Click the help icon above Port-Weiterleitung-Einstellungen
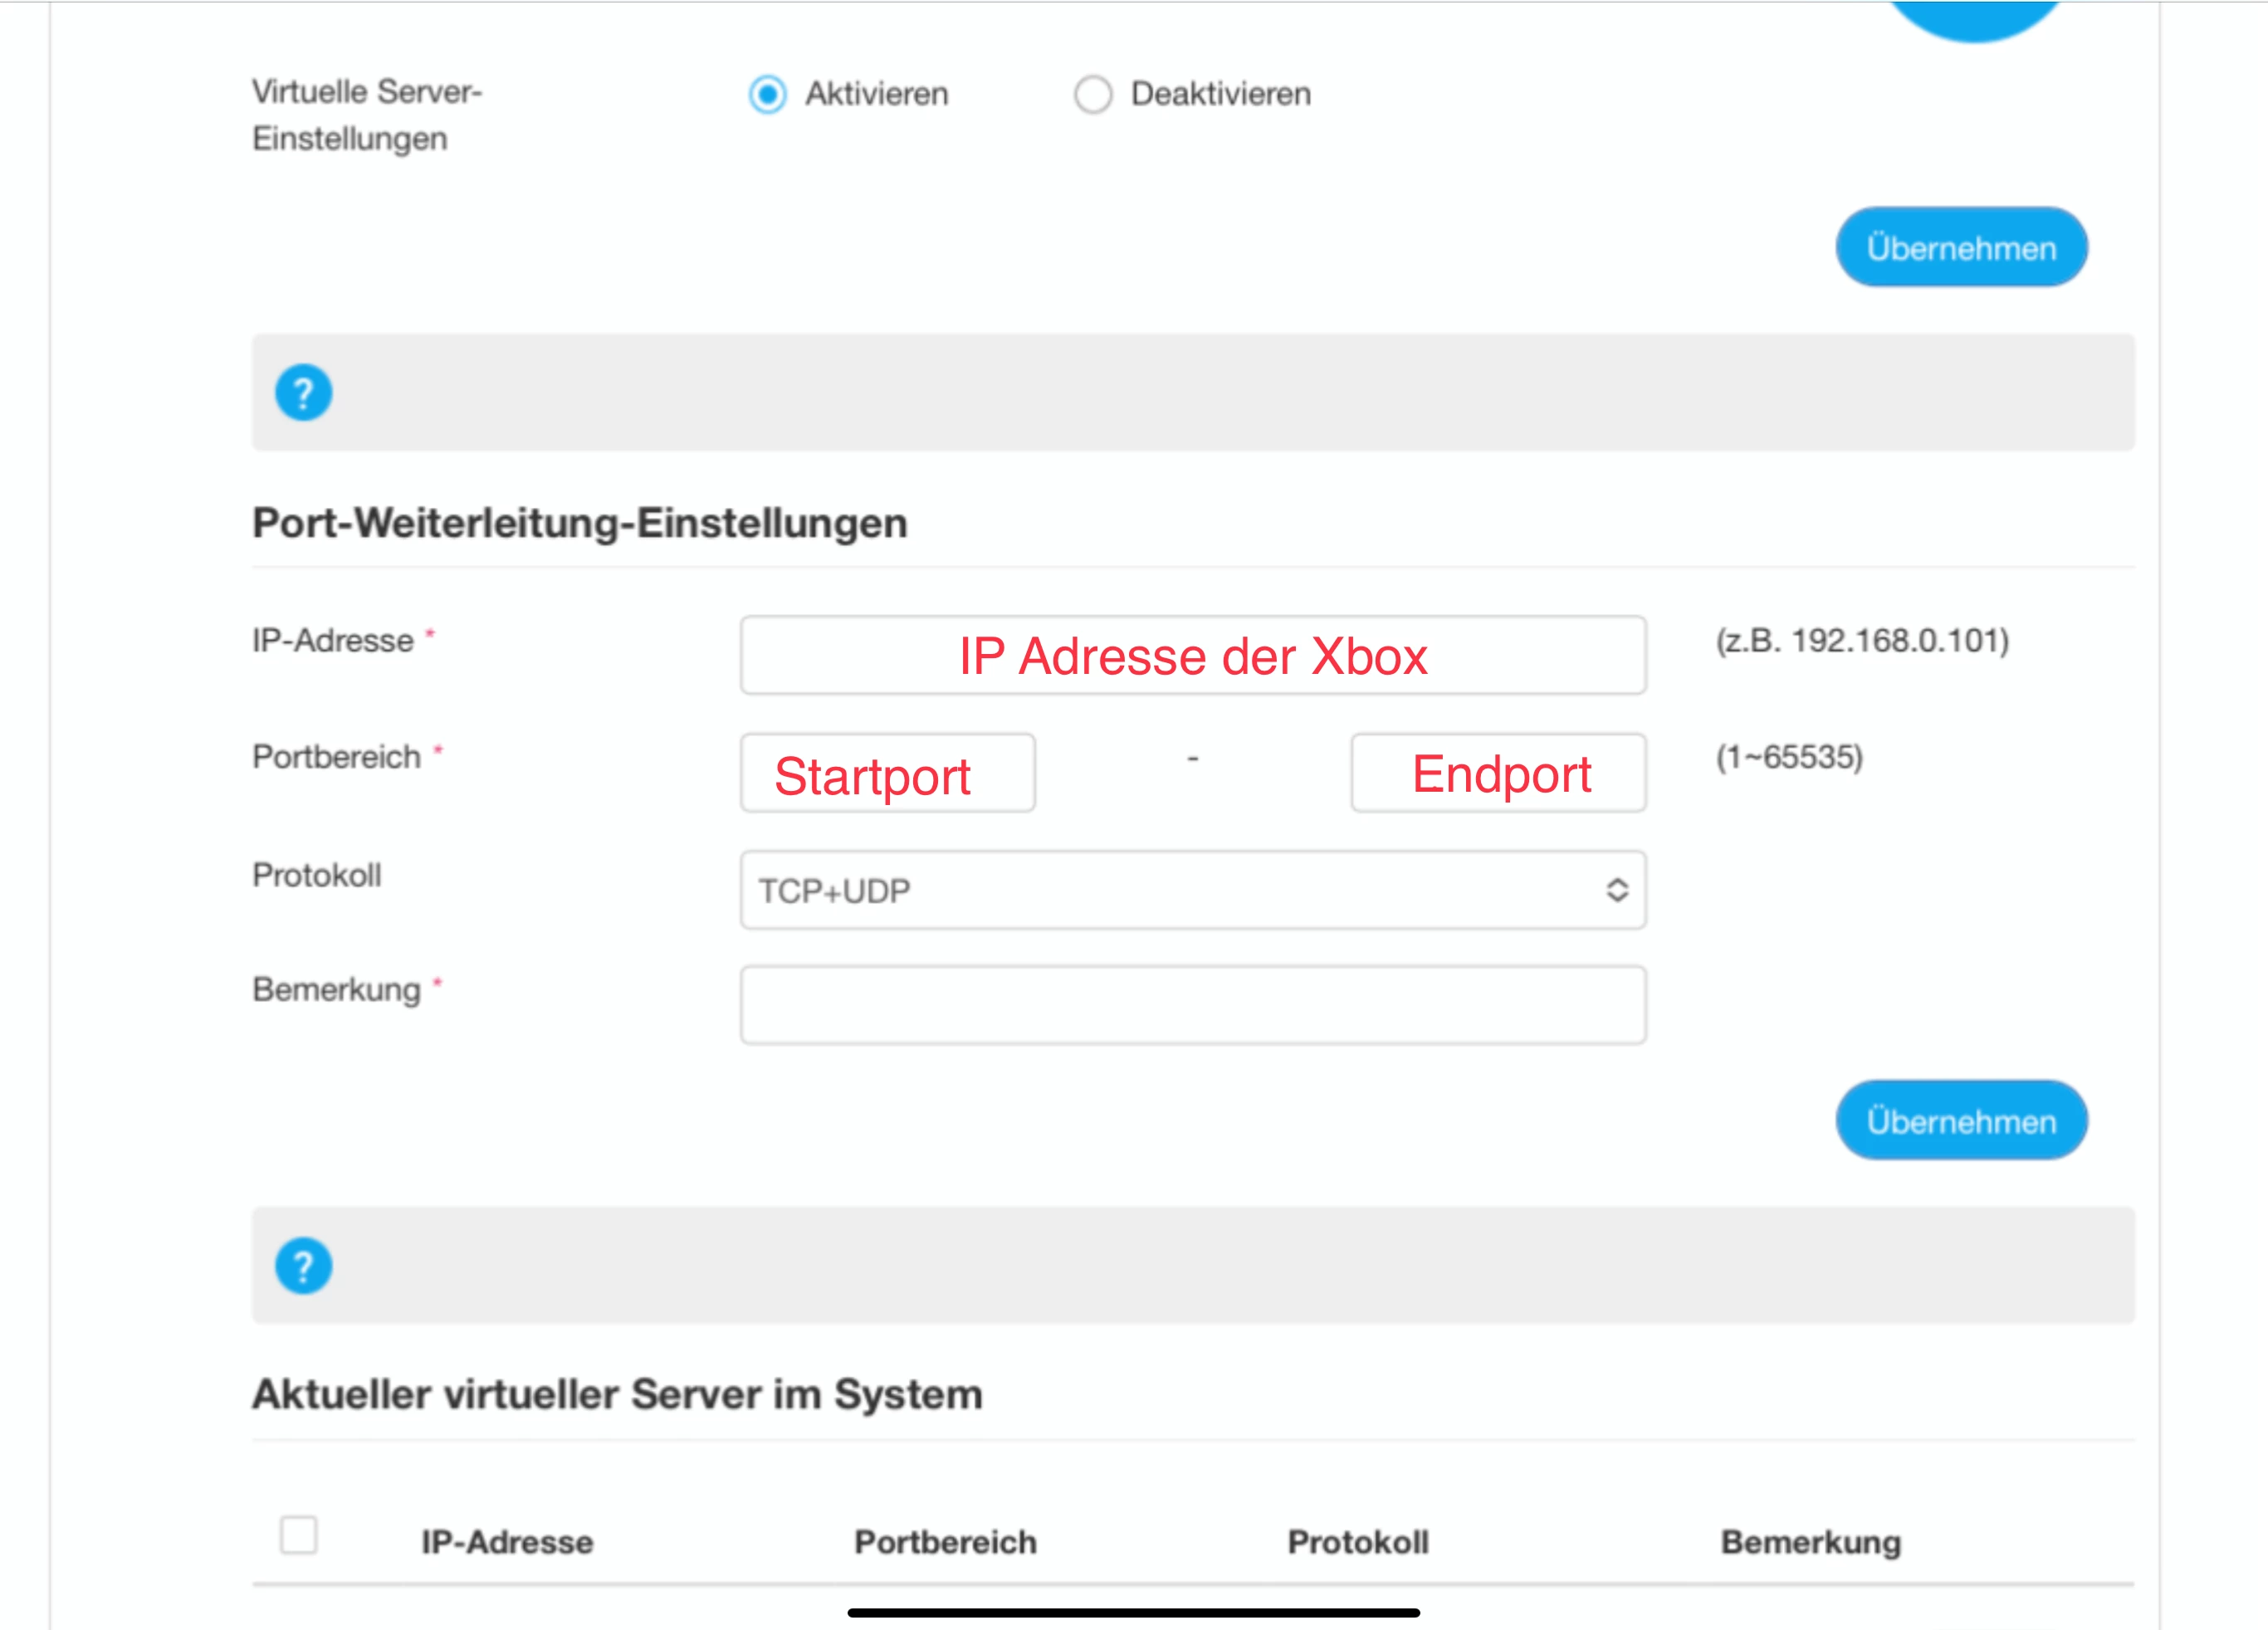 303,392
